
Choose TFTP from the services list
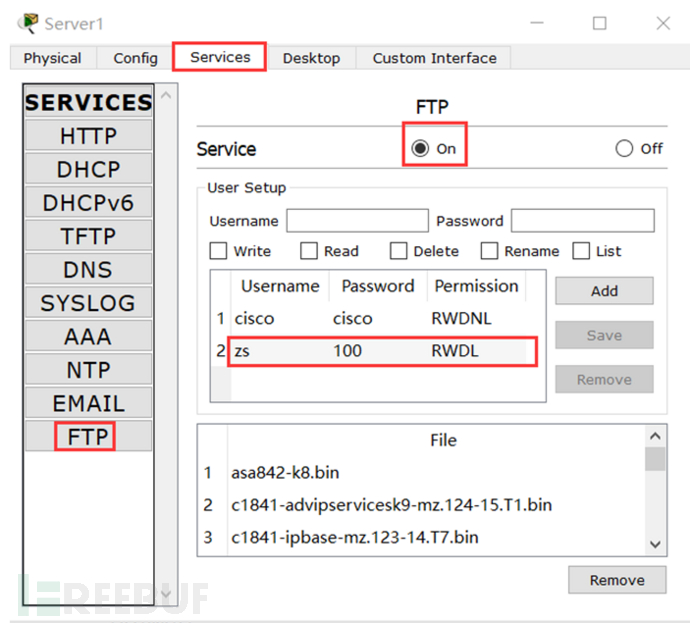coord(88,236)
